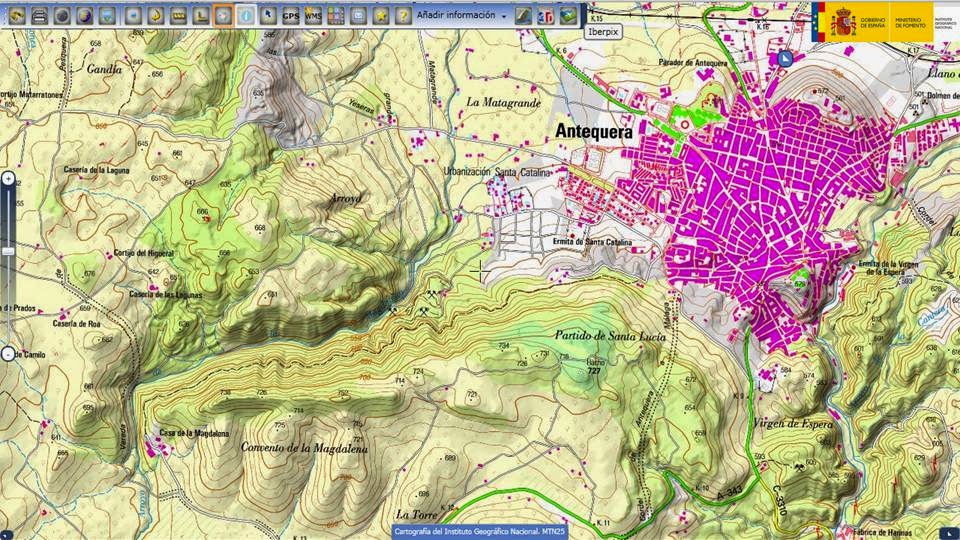960x540 pixels.
Task: Click the Virgen de Espera label
Action: [792, 424]
